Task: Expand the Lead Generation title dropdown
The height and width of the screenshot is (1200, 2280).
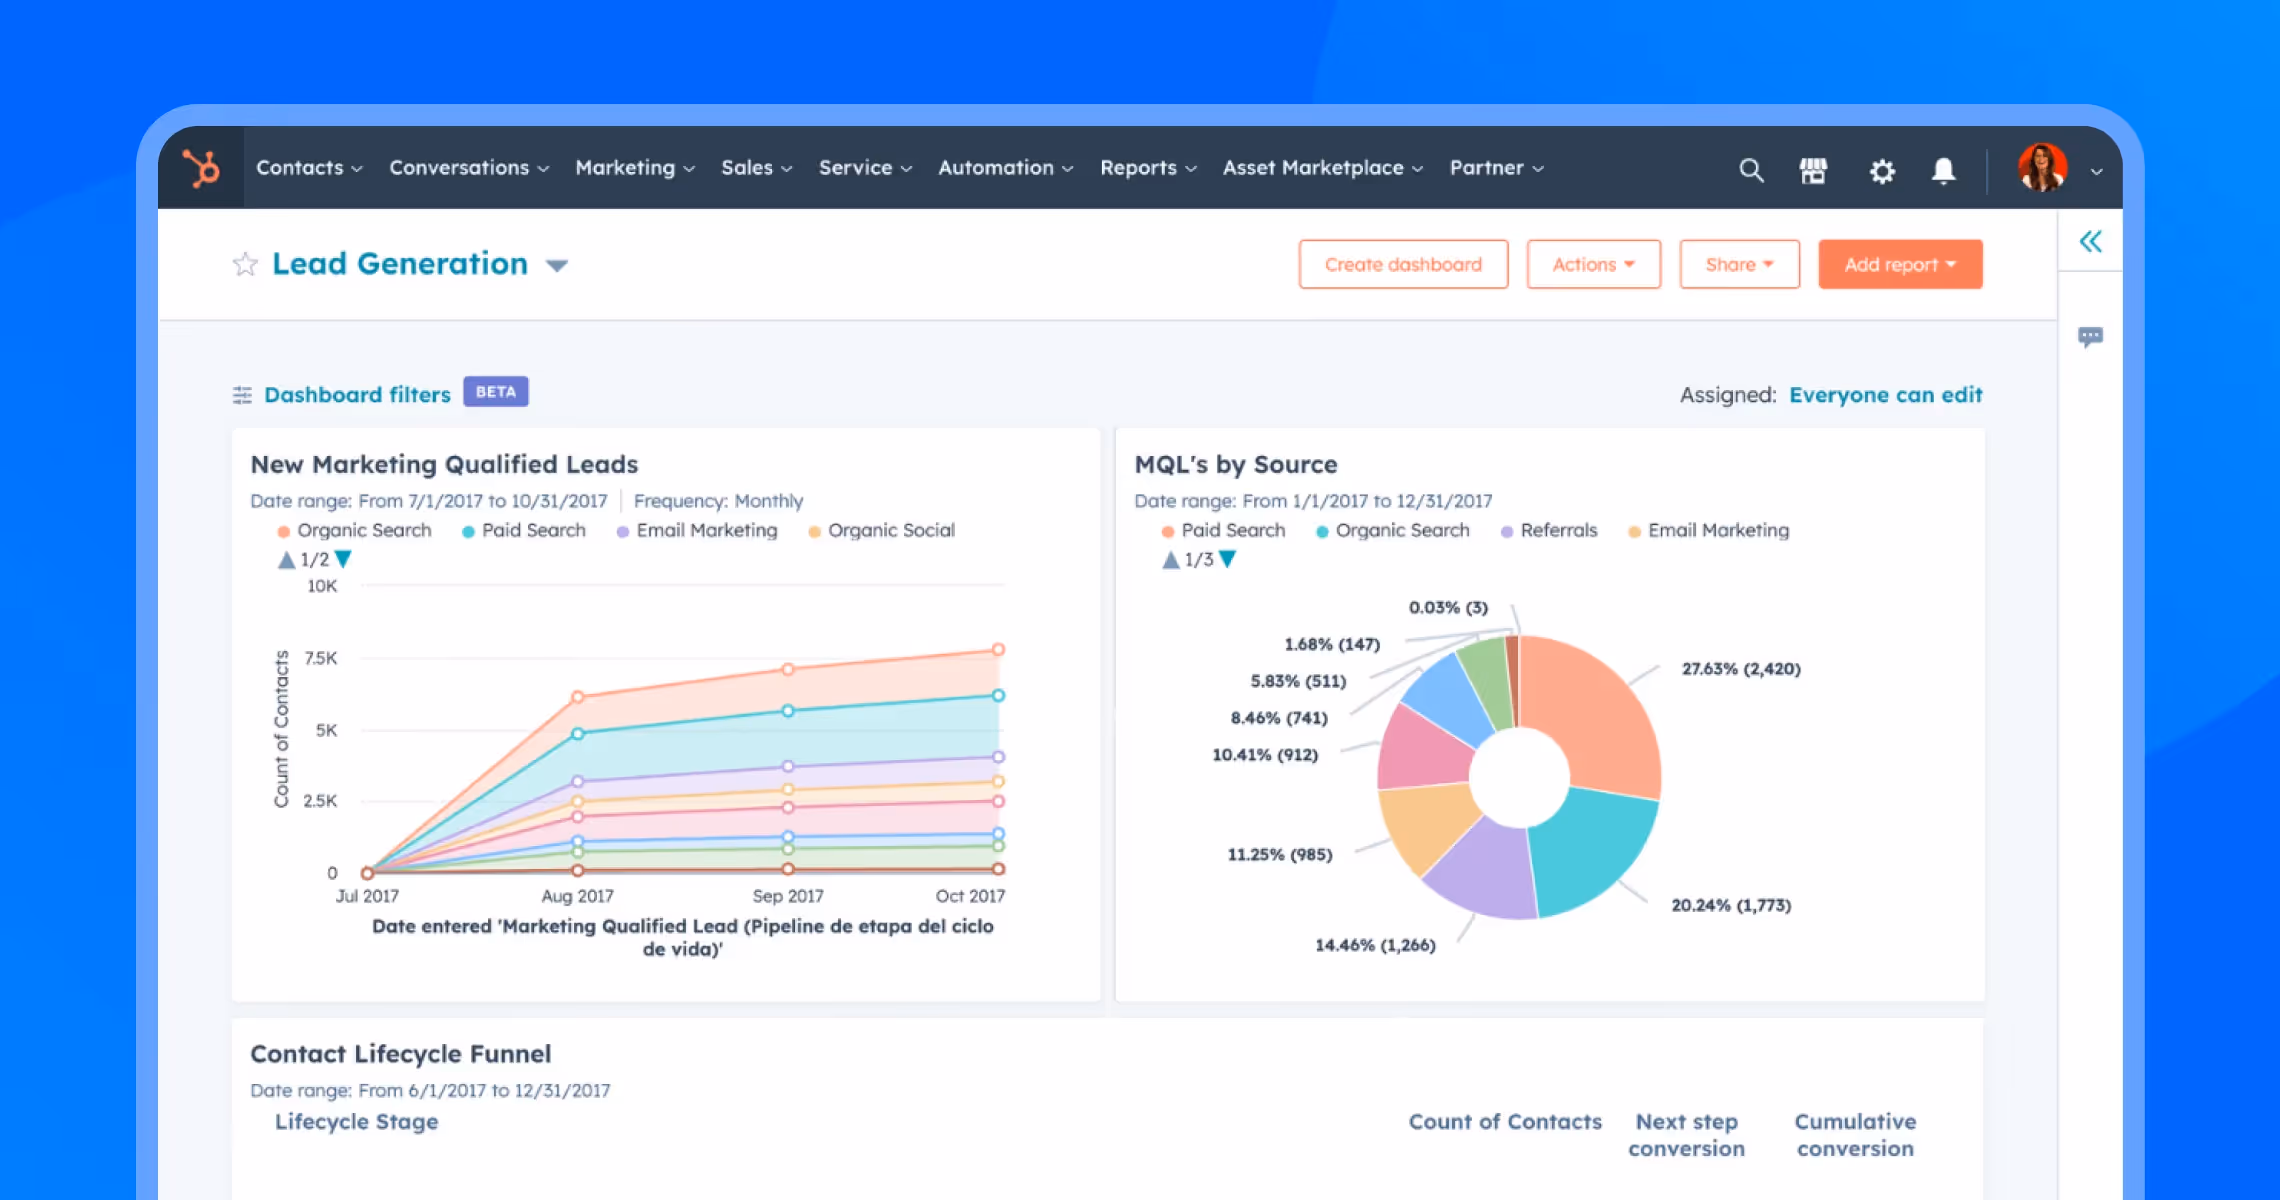Action: [557, 265]
